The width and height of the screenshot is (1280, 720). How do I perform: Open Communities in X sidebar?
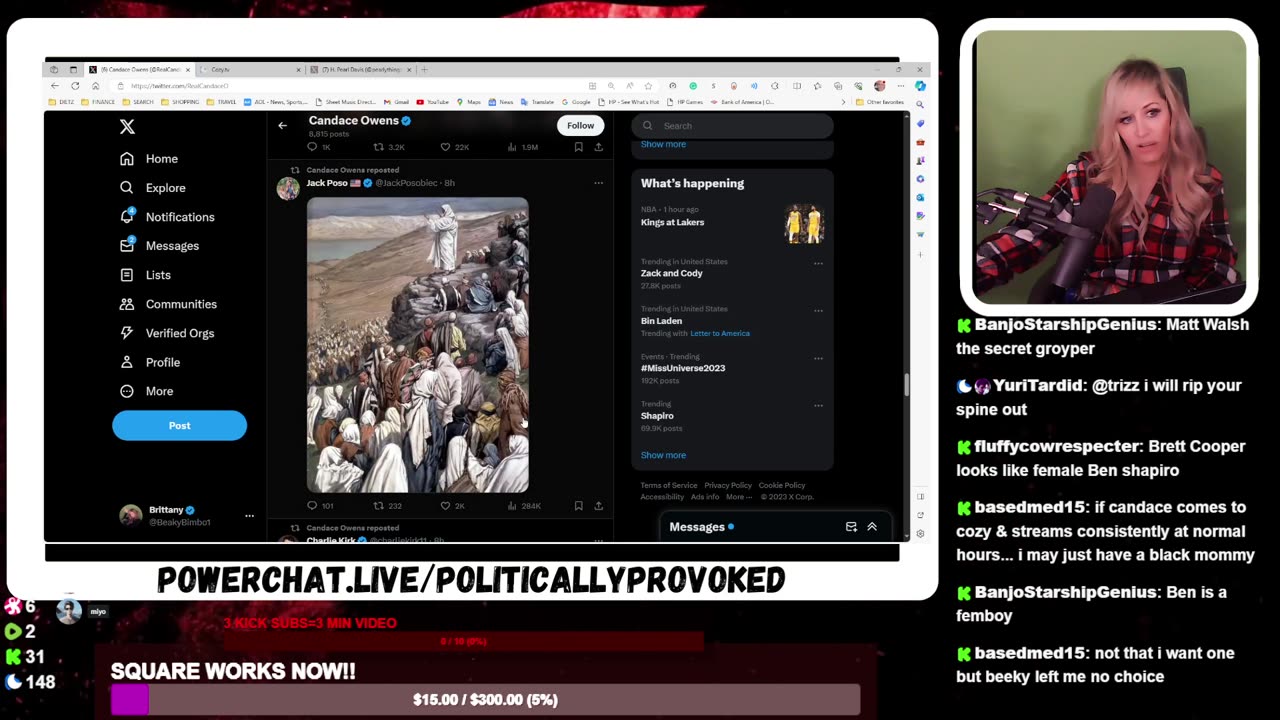168,304
